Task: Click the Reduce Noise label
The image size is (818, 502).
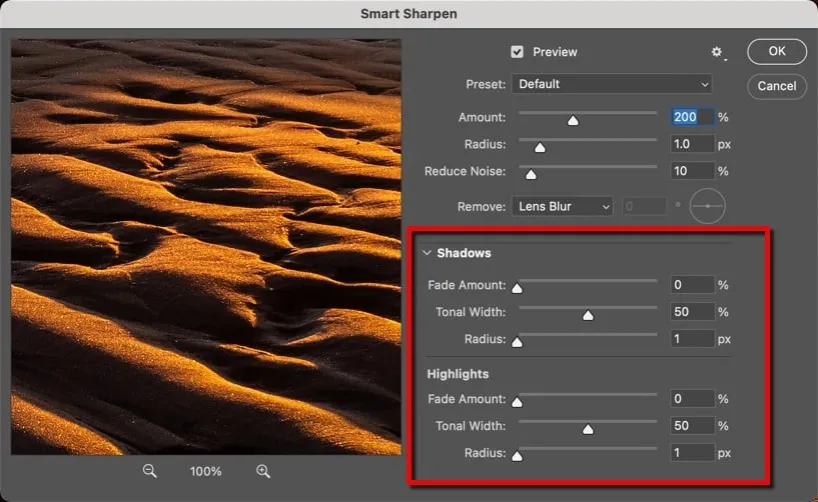Action: coord(465,171)
